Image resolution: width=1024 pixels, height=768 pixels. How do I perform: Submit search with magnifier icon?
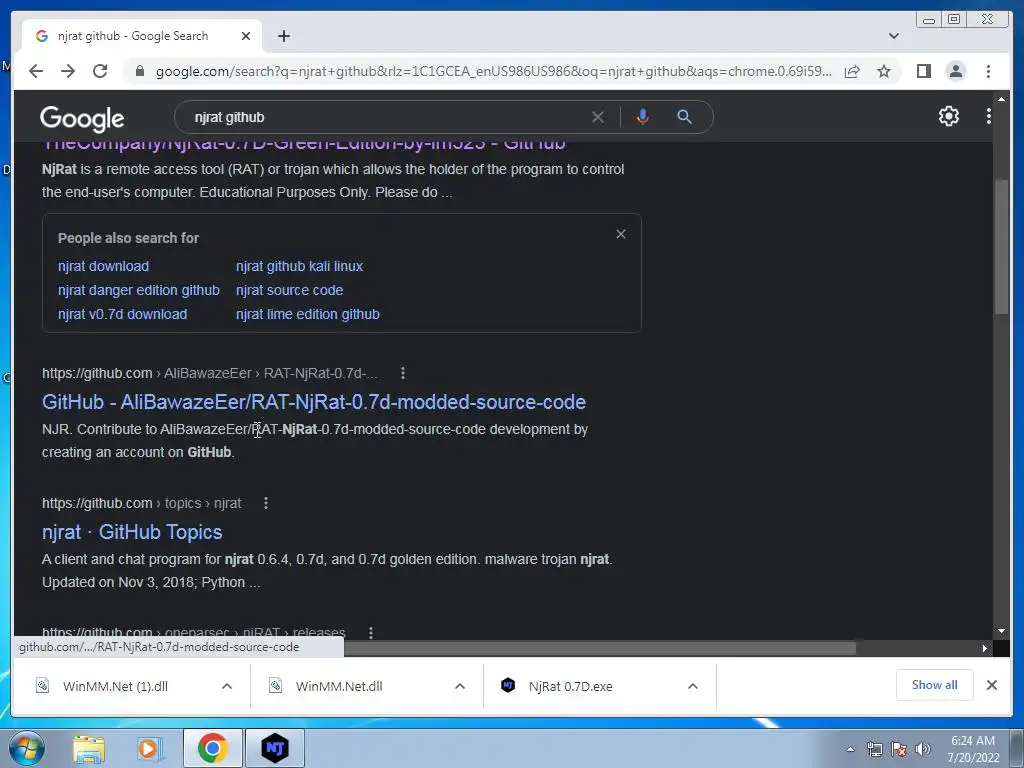coord(684,117)
